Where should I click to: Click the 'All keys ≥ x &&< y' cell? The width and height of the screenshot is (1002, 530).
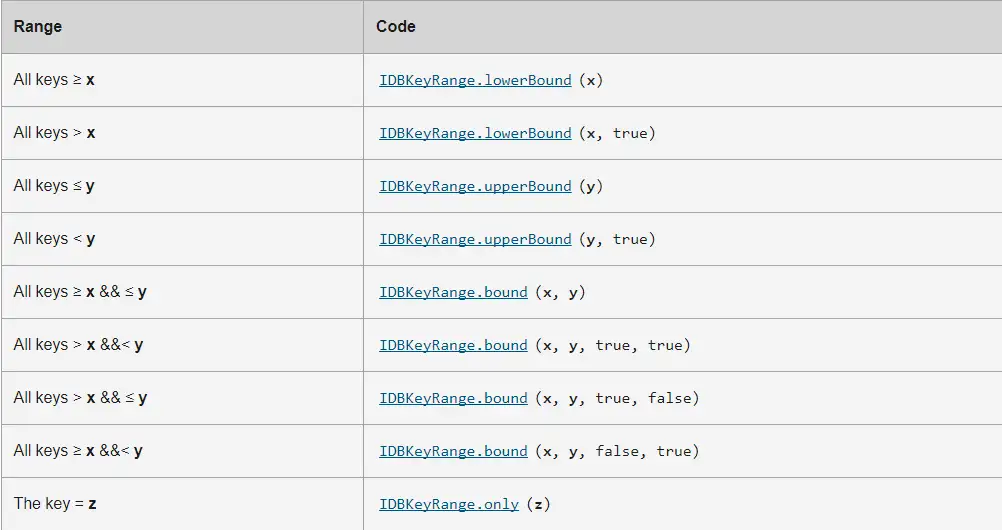click(182, 451)
